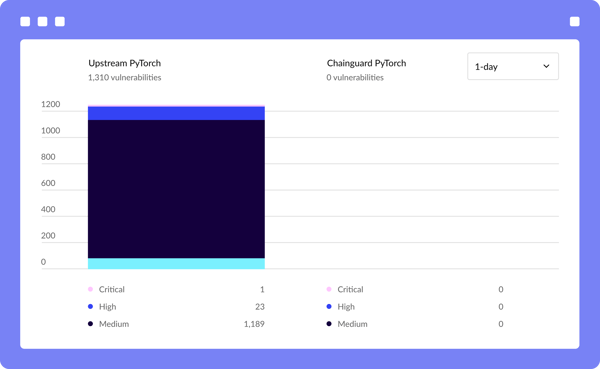Click the white square icon at top right
600x369 pixels.
(574, 21)
